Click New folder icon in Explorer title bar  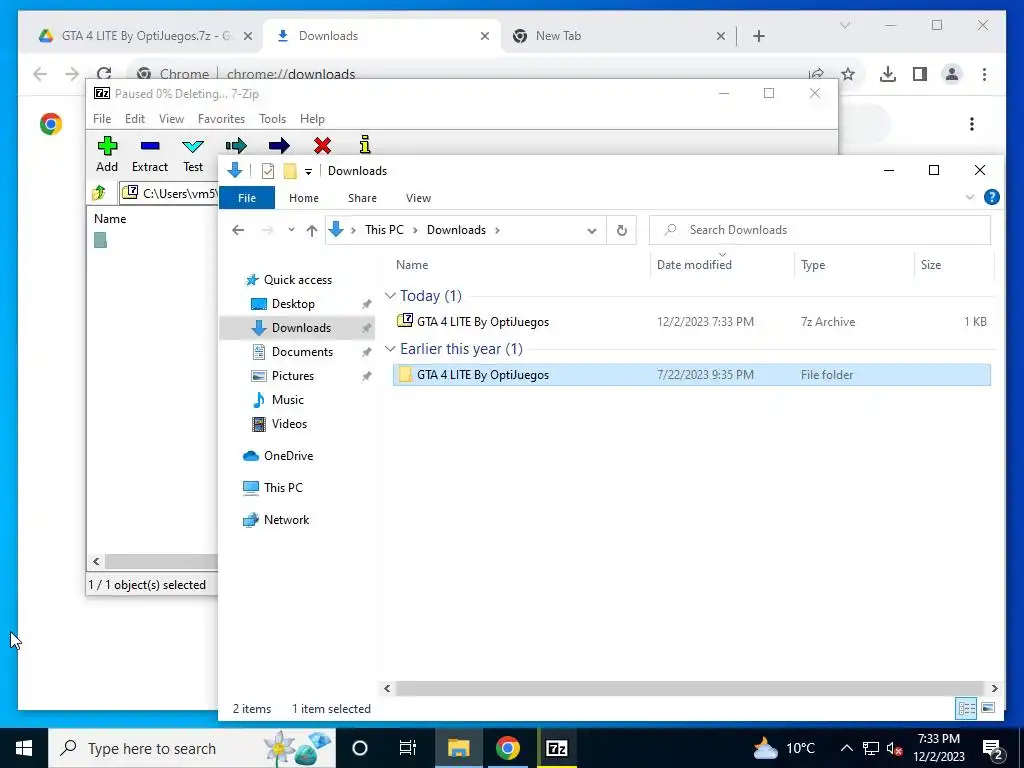290,171
